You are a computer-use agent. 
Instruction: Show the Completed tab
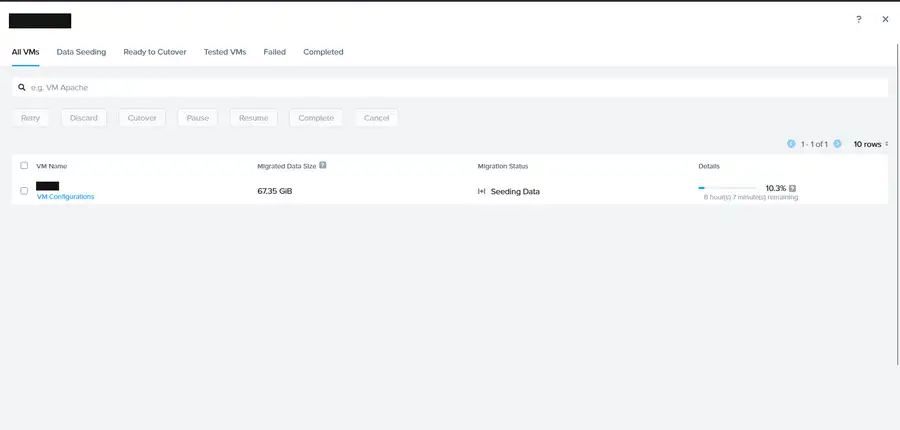coord(323,52)
